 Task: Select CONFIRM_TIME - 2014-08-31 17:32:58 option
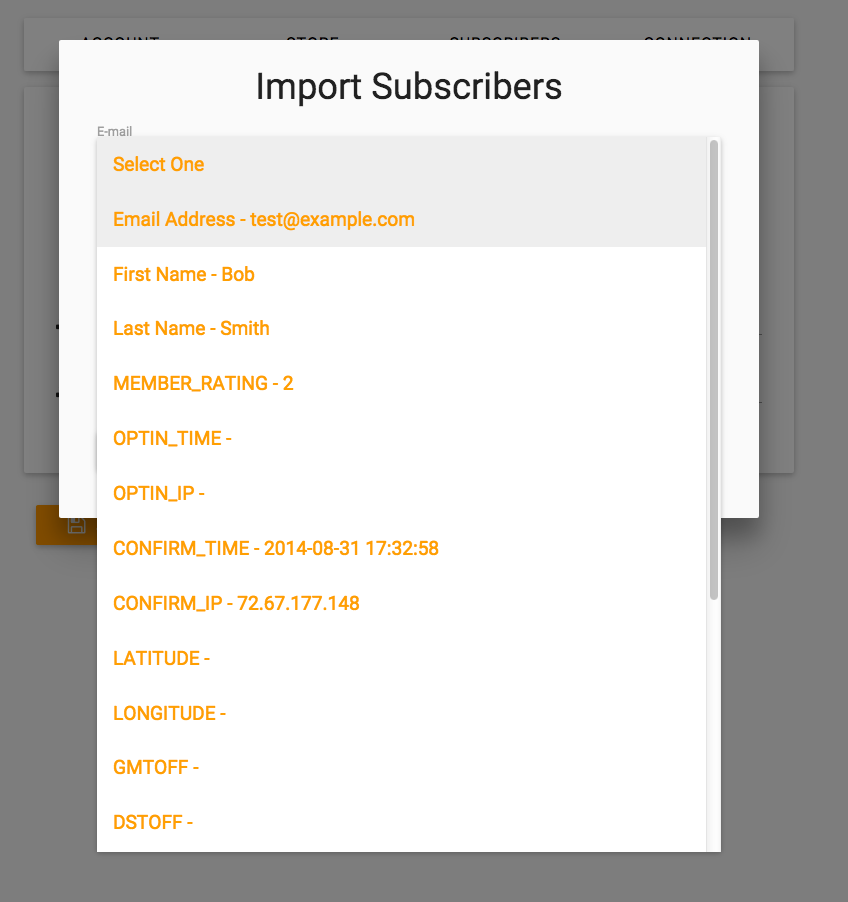(275, 548)
